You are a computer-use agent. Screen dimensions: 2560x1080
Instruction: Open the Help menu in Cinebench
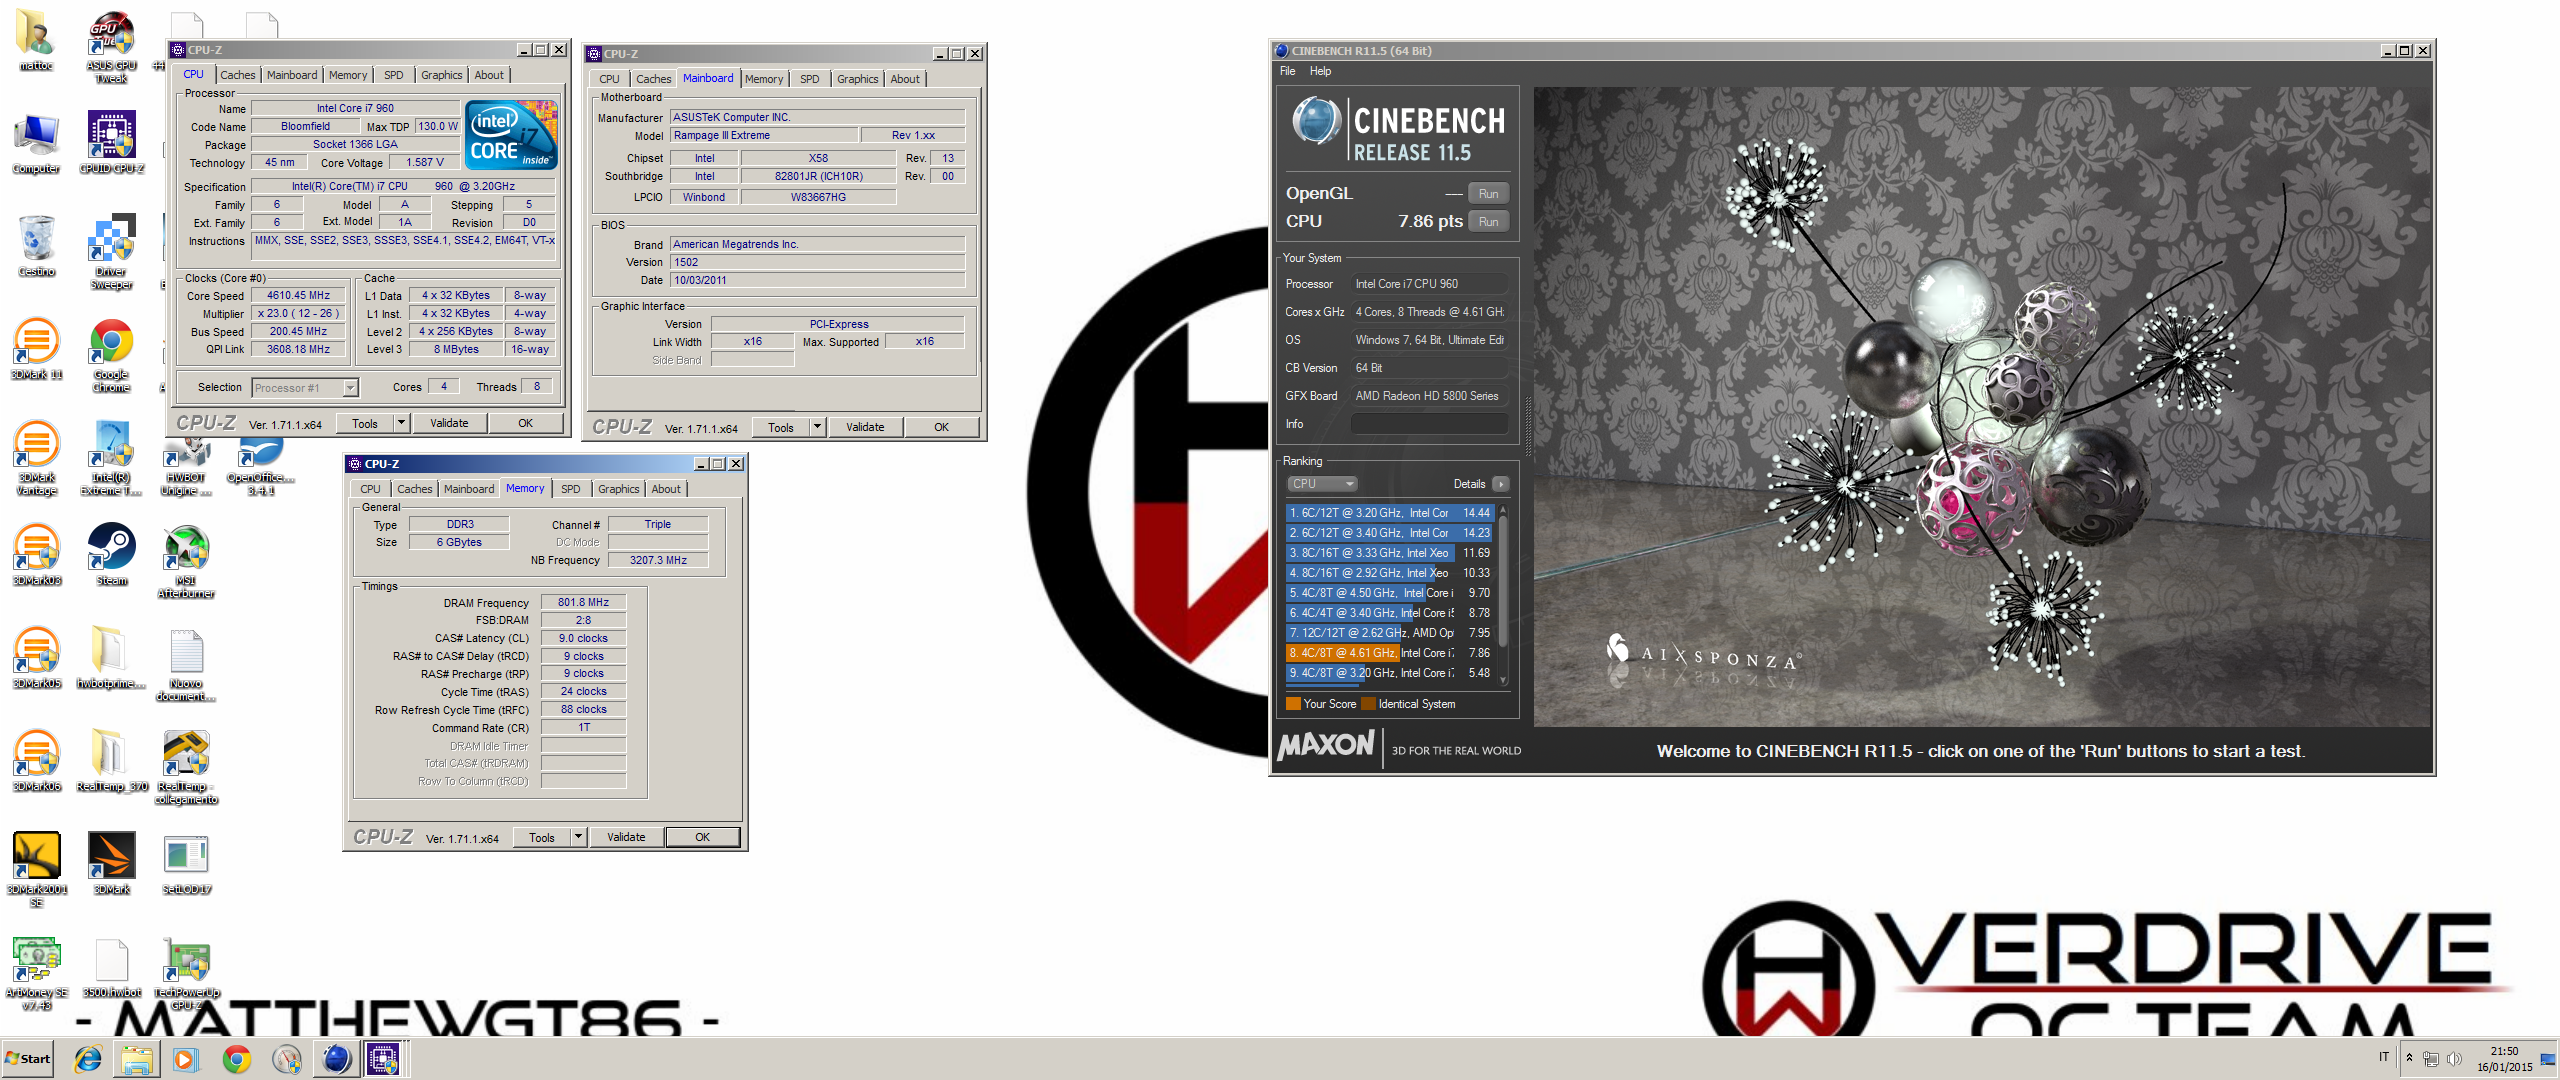1320,71
